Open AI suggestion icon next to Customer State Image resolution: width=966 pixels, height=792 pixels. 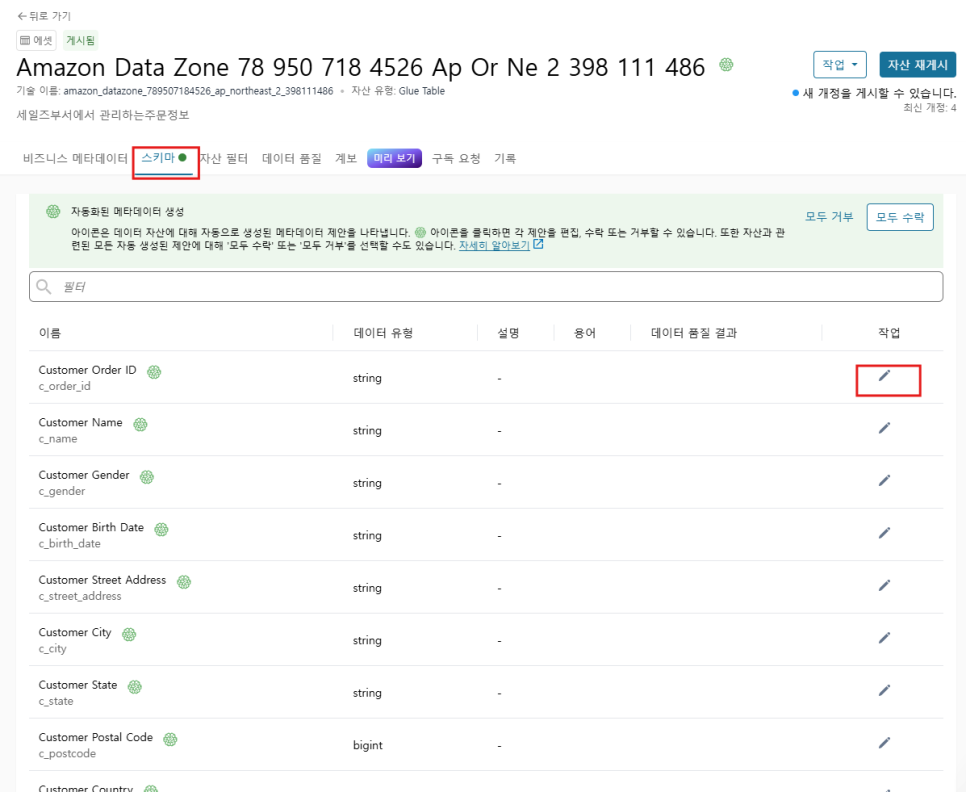(x=134, y=687)
